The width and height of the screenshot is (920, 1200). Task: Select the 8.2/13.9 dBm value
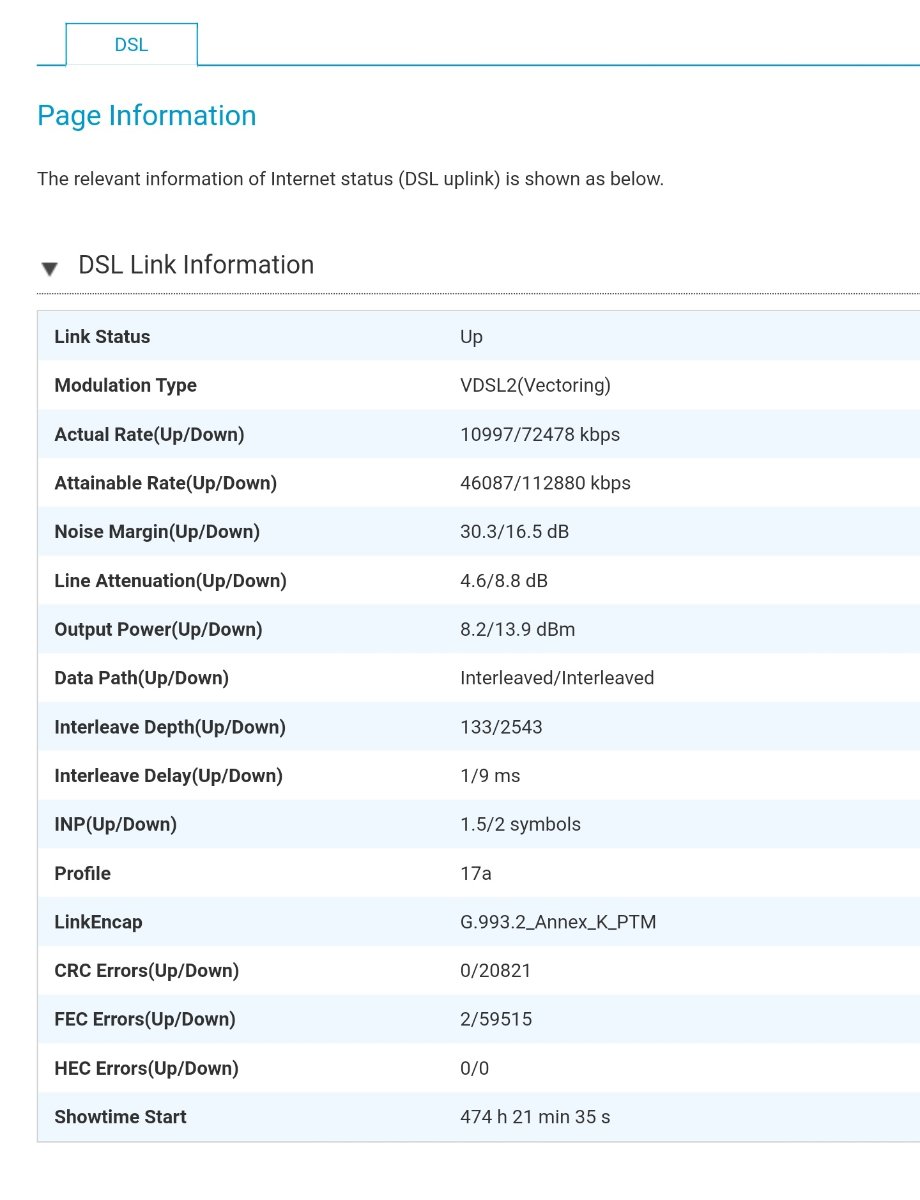pyautogui.click(x=517, y=630)
